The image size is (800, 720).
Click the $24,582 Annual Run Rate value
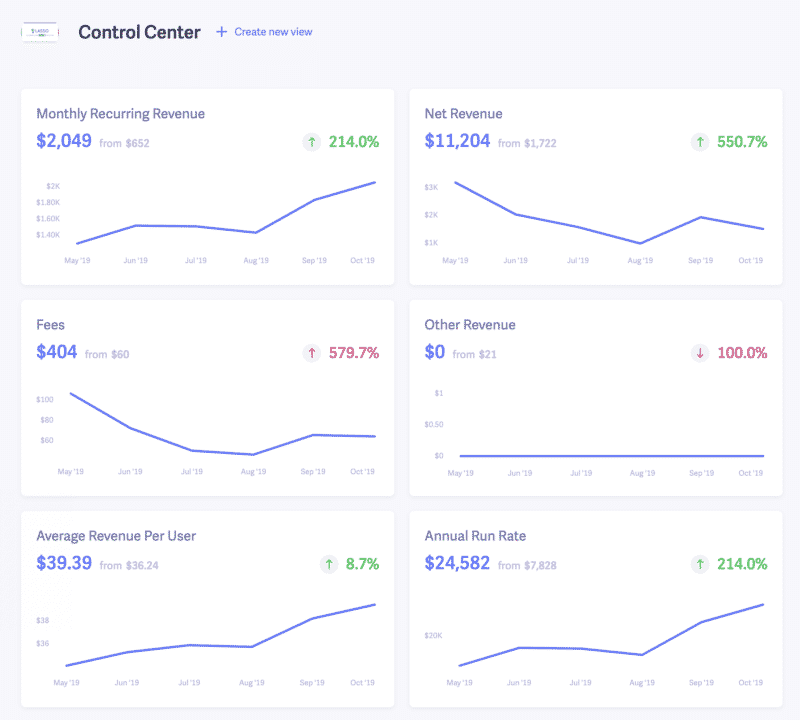point(457,563)
